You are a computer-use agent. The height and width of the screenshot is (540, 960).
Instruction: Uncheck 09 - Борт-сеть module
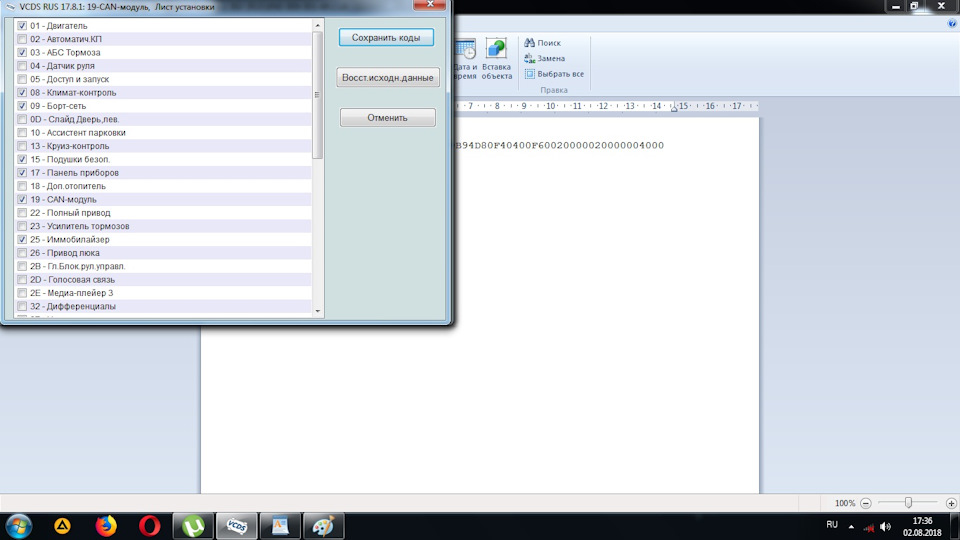click(x=22, y=106)
